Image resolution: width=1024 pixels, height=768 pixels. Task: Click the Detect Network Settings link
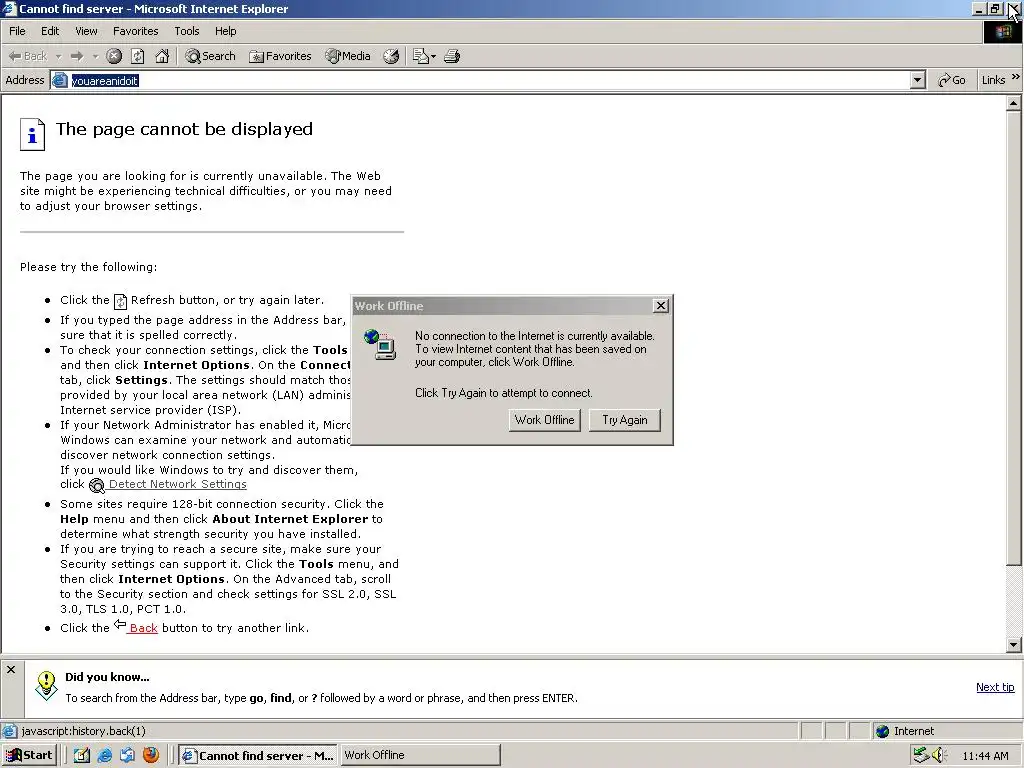(x=178, y=484)
